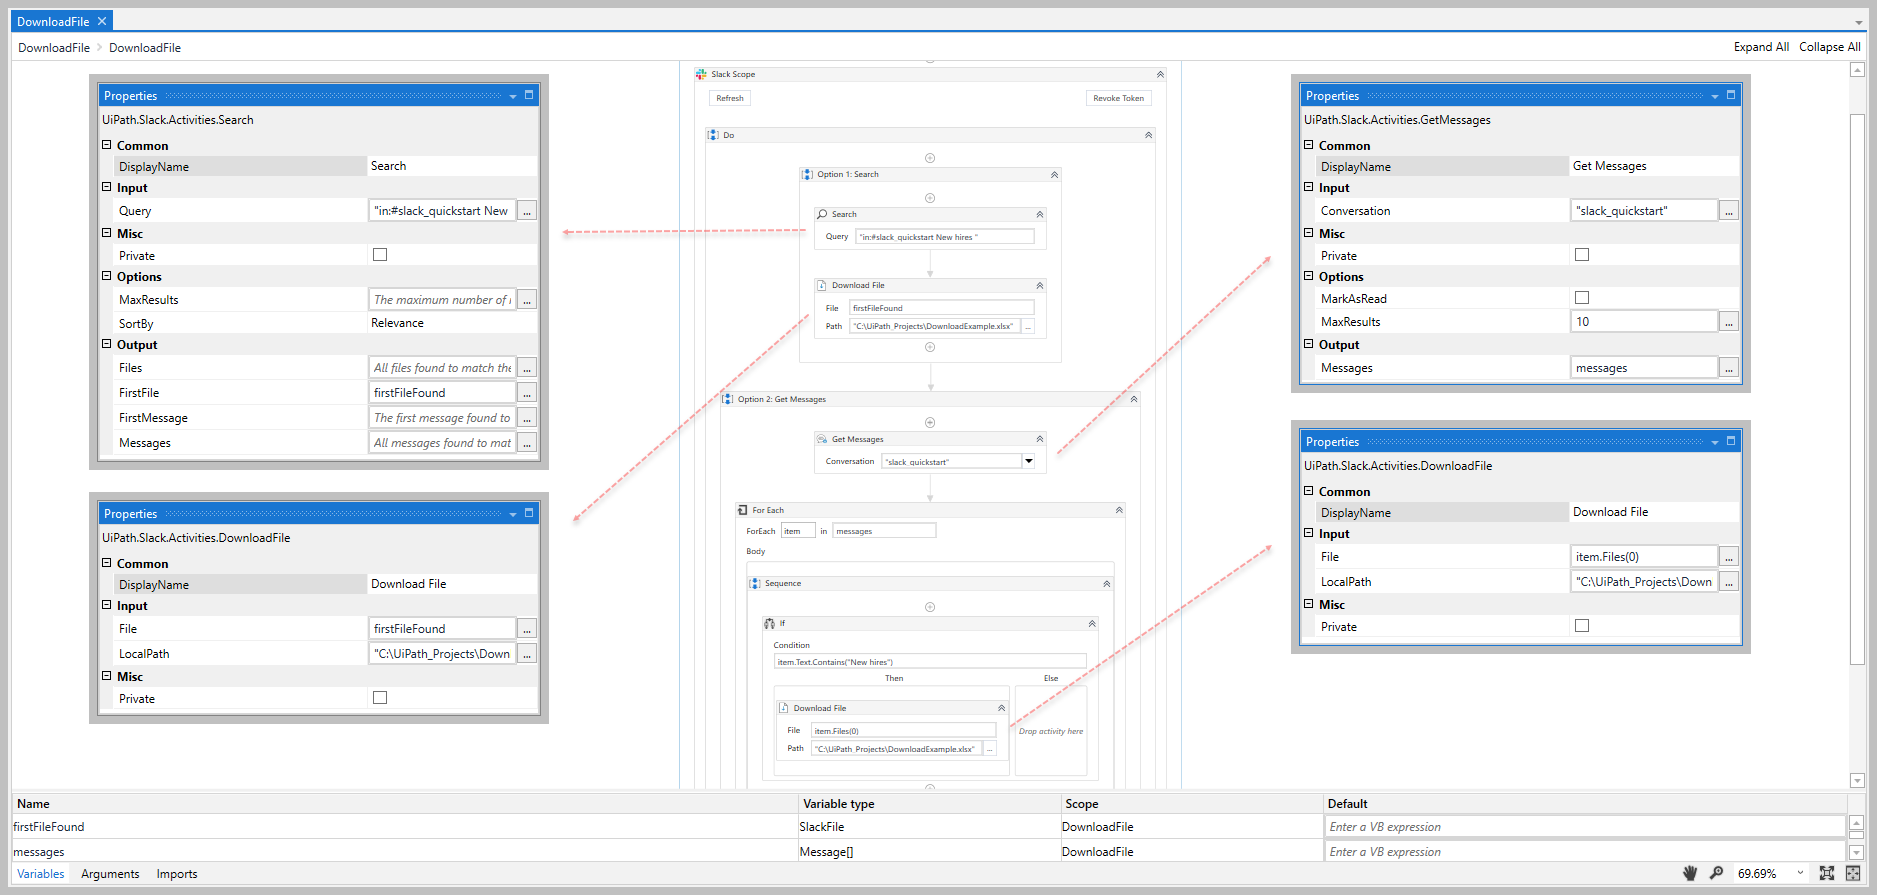Switch to the Imports tab
This screenshot has height=895, width=1877.
(177, 874)
